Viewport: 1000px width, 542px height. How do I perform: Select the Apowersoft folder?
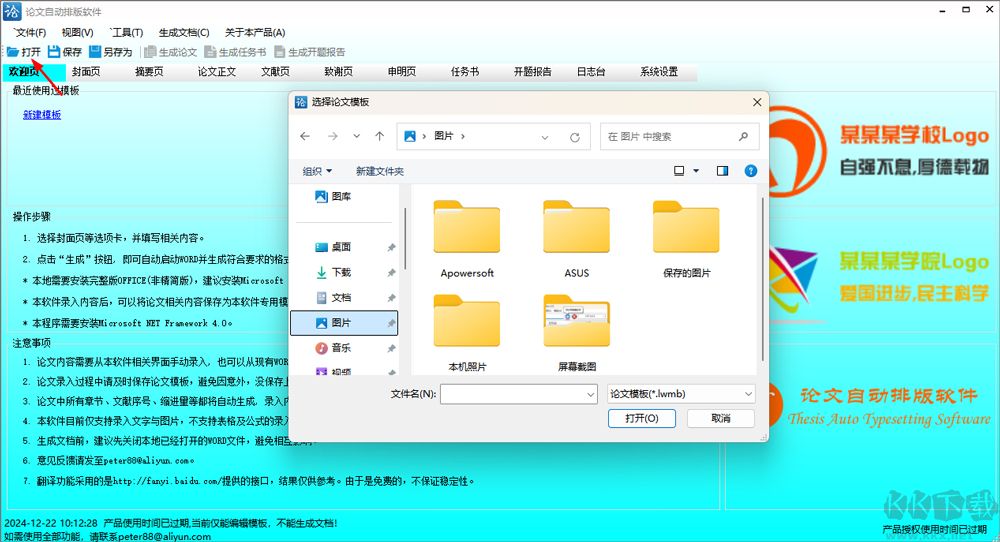tap(467, 238)
